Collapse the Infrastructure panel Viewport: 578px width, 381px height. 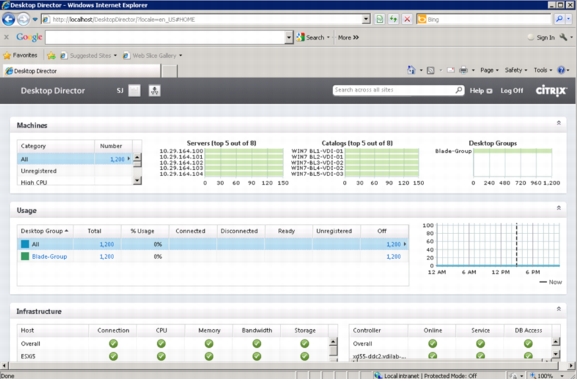point(559,309)
